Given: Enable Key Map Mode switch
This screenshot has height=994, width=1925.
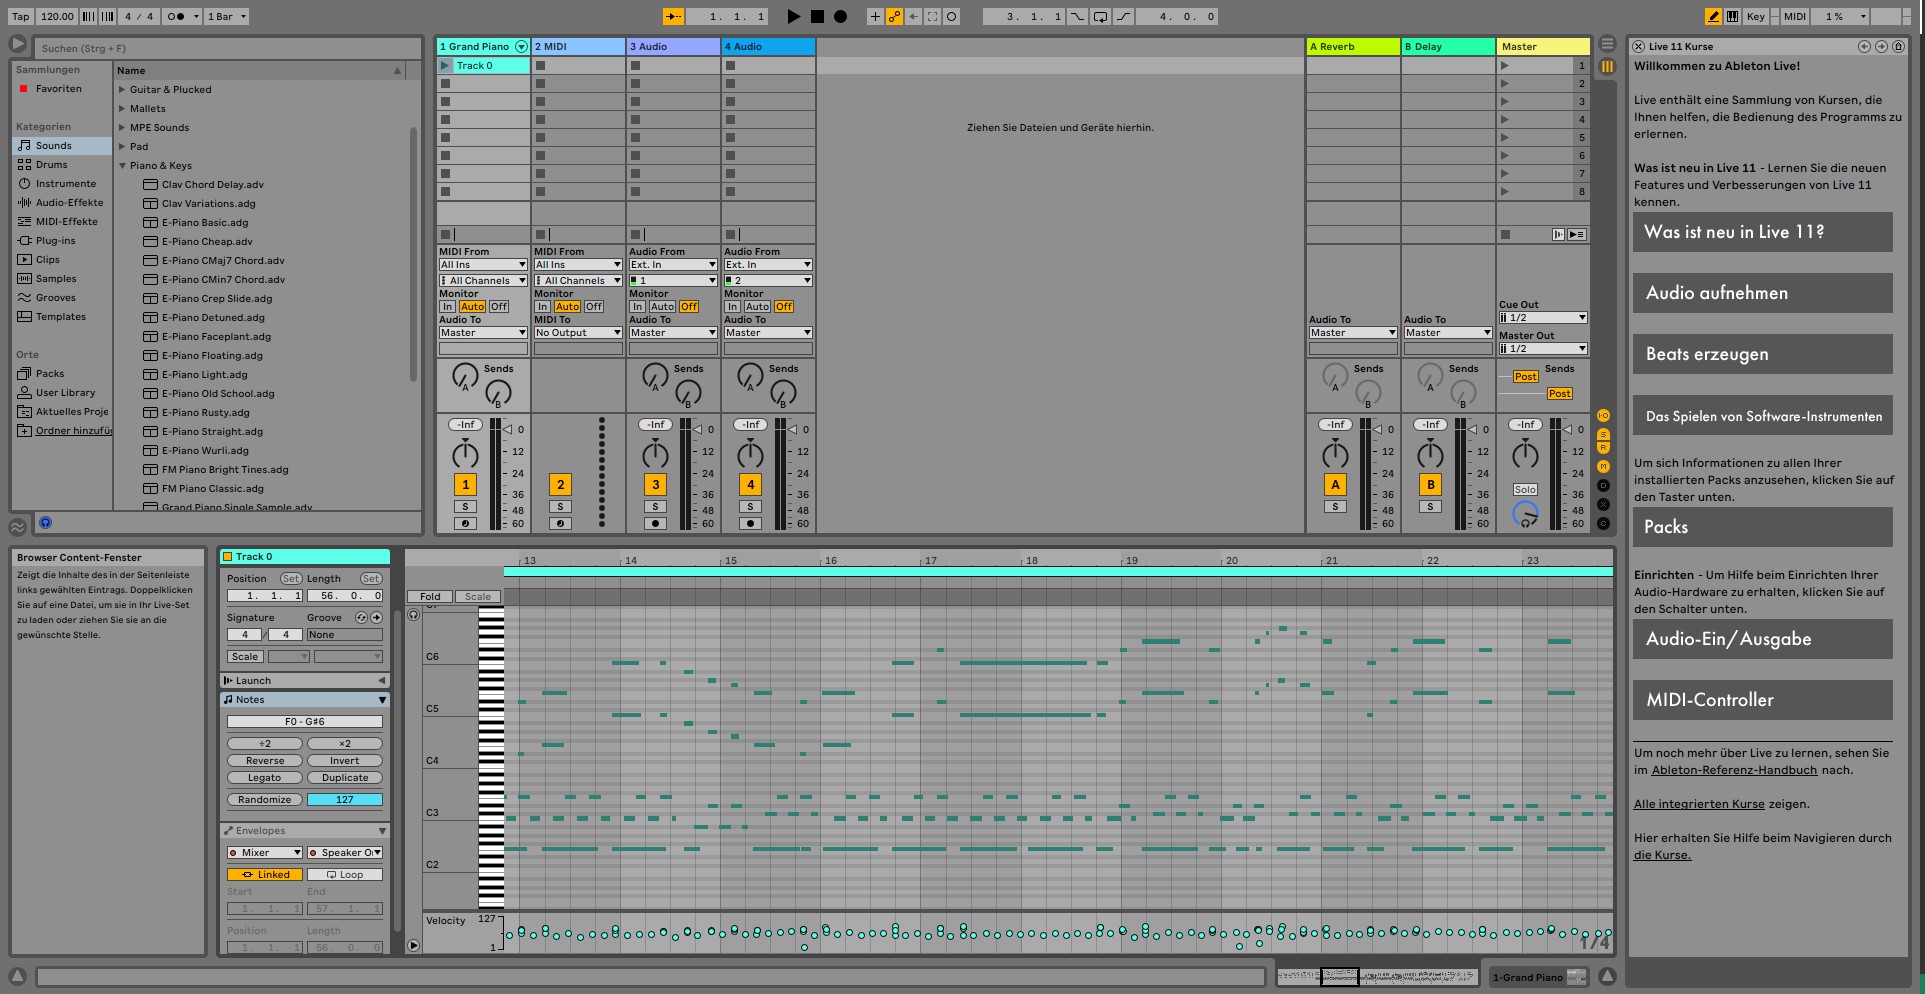Looking at the screenshot, I should [x=1755, y=16].
